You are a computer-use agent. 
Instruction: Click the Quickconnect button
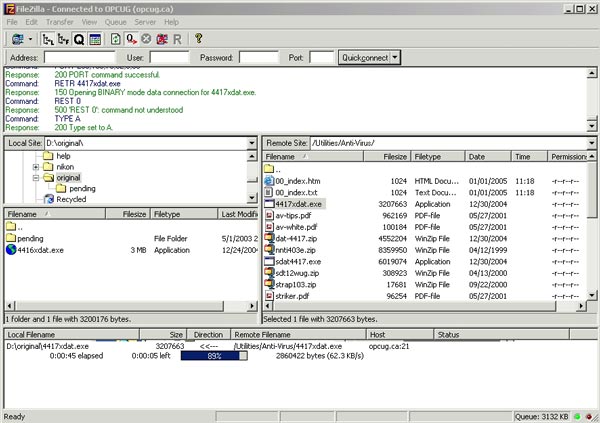tap(364, 58)
